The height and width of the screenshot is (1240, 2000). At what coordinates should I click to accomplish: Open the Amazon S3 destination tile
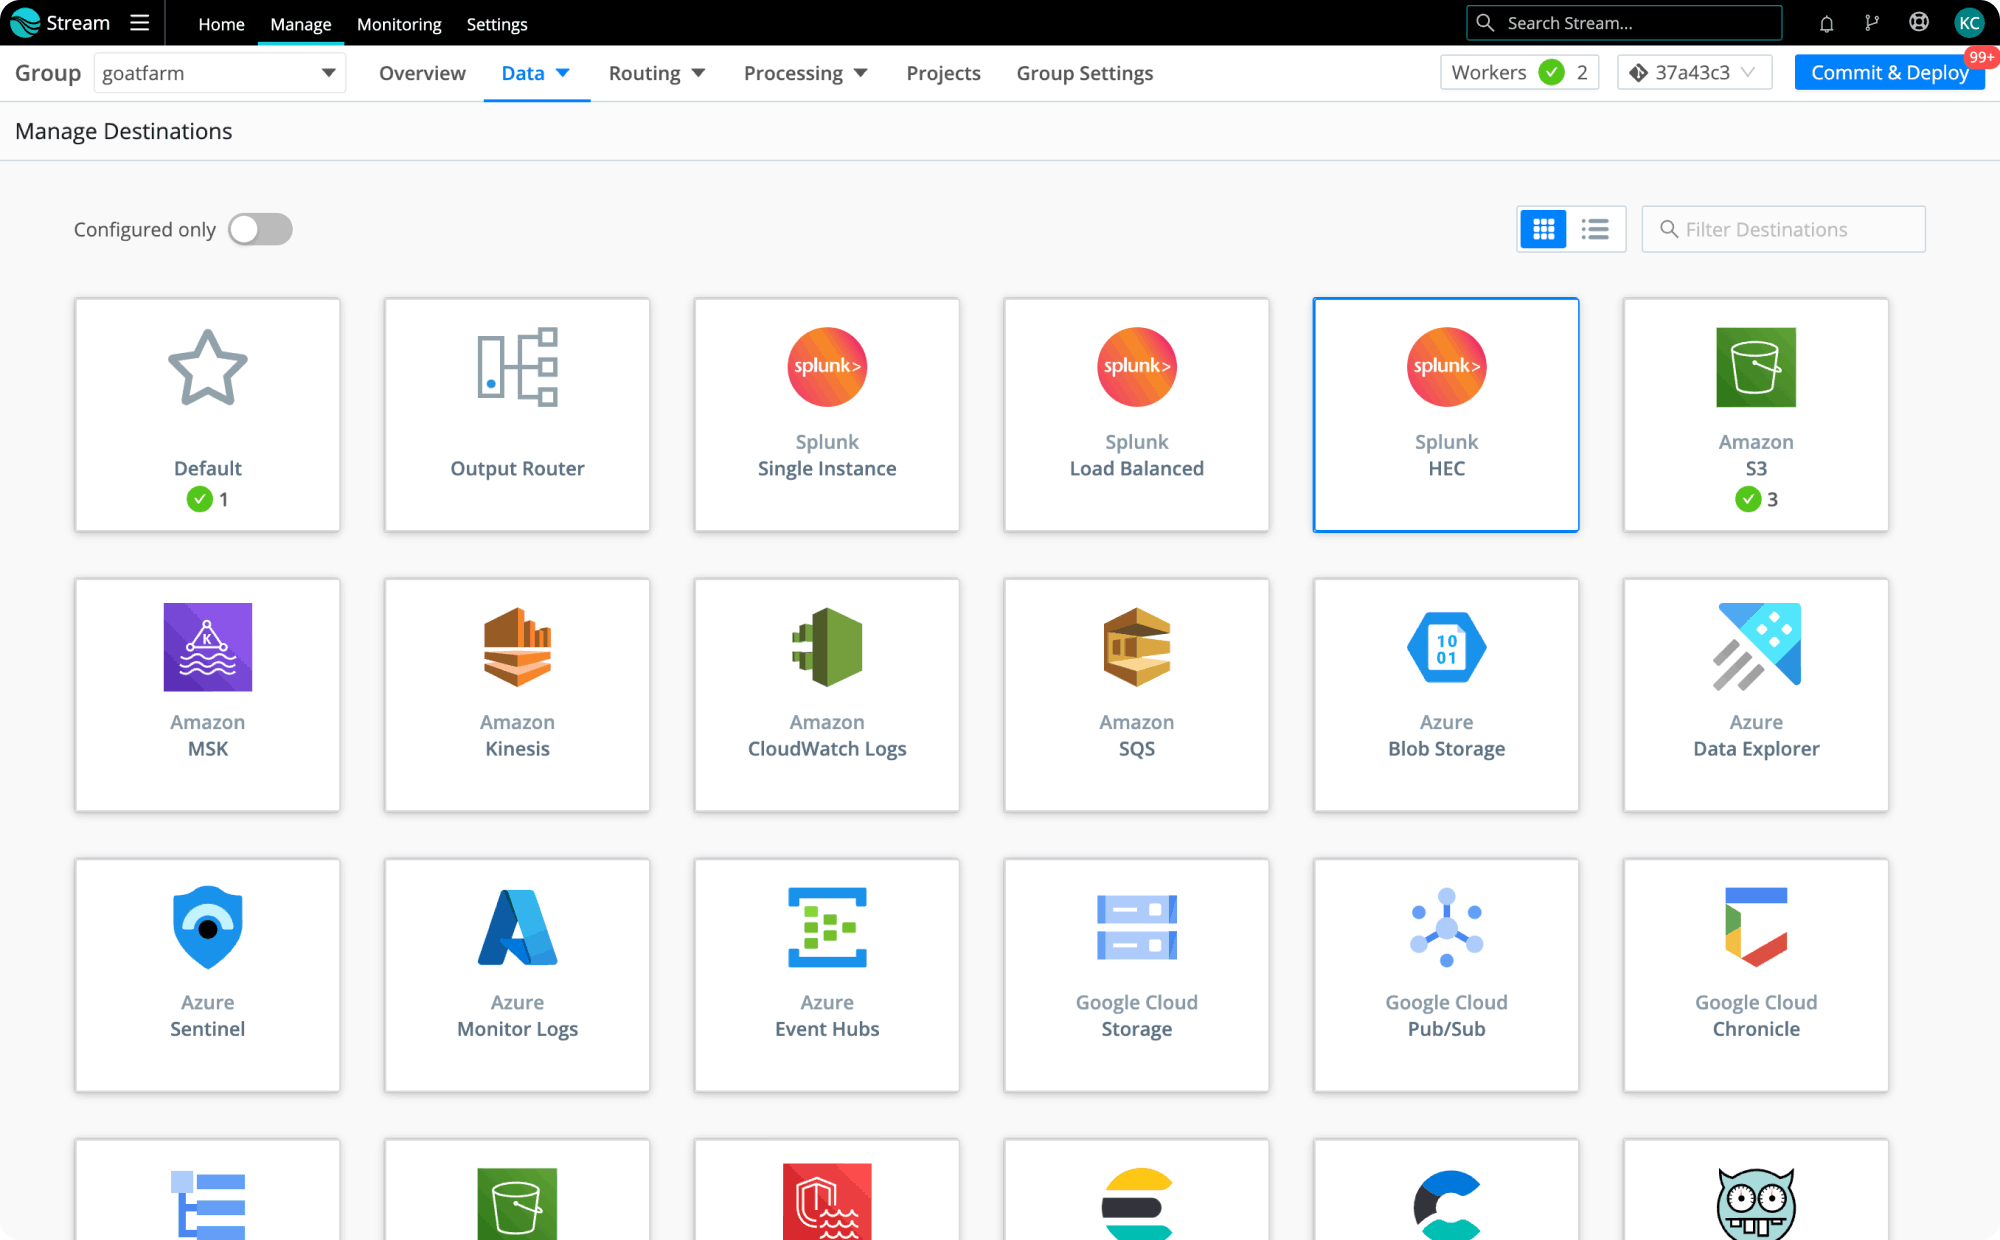coord(1756,415)
